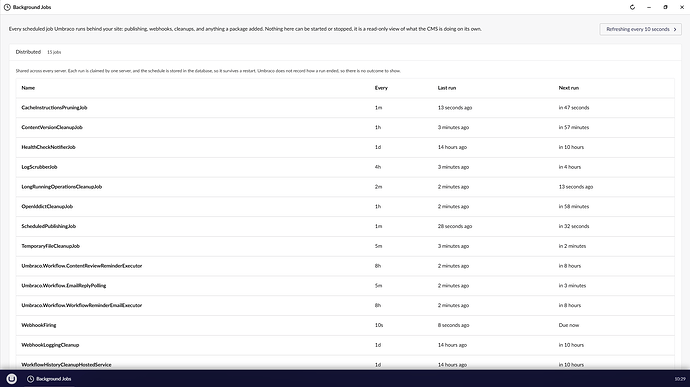
Task: Select the HealthCheckNotifierJob row name
Action: 48,147
